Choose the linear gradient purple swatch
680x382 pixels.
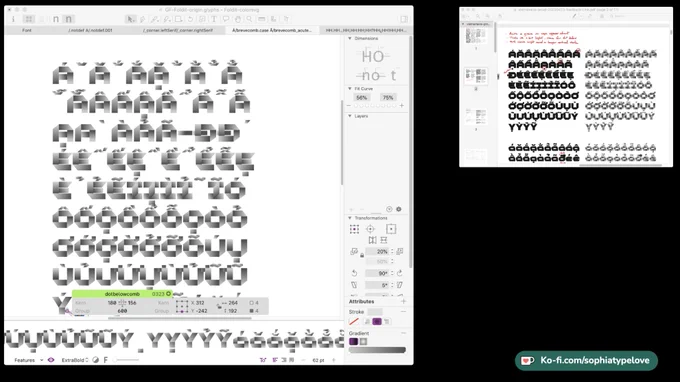tap(353, 342)
